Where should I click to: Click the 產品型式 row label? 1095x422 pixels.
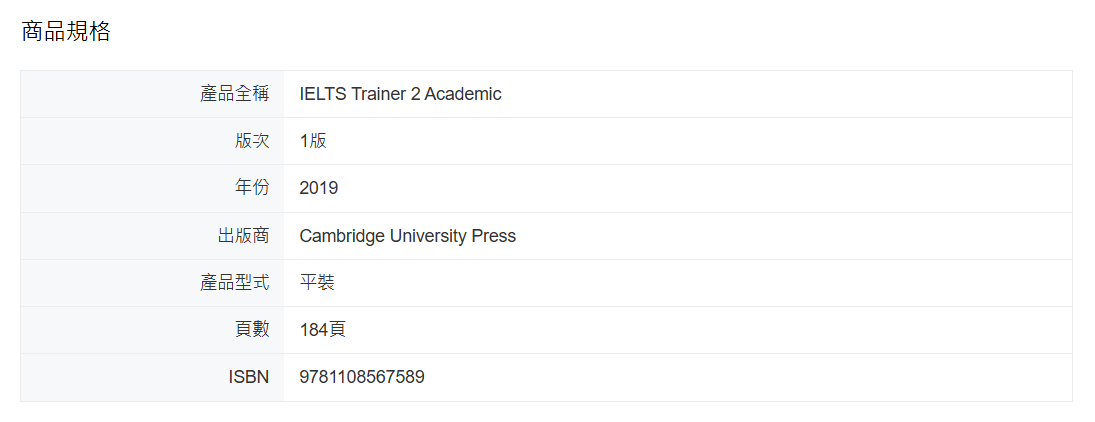click(x=235, y=283)
